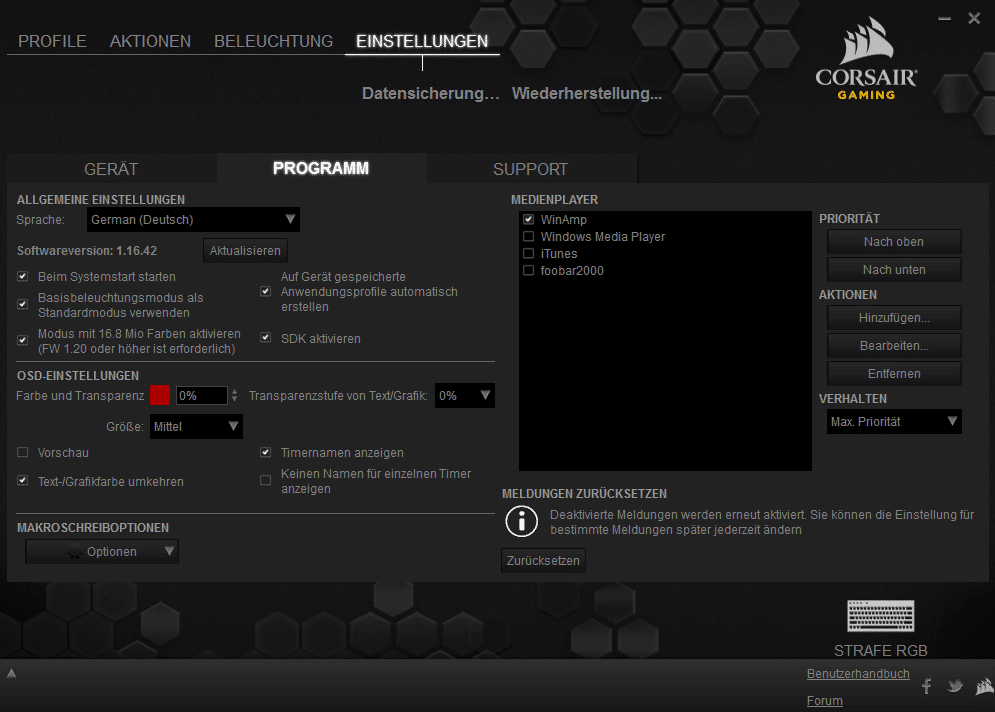Viewport: 995px width, 712px height.
Task: Click the gear icon on Optionen button
Action: click(x=72, y=552)
